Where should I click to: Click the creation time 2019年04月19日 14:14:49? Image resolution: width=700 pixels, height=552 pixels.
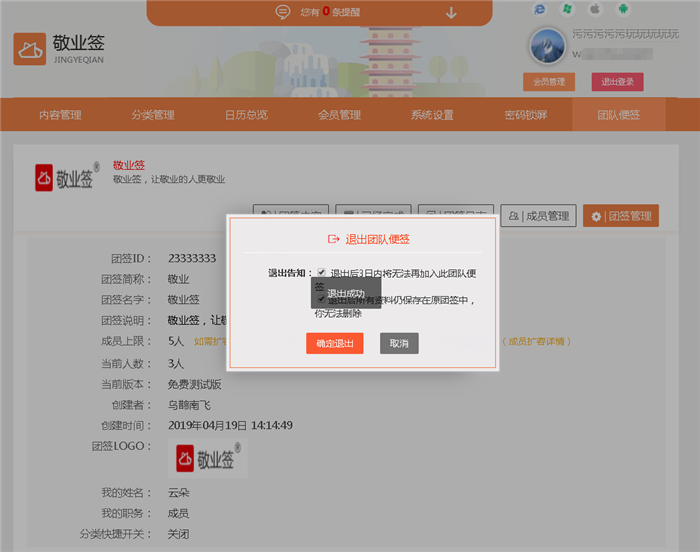click(230, 425)
